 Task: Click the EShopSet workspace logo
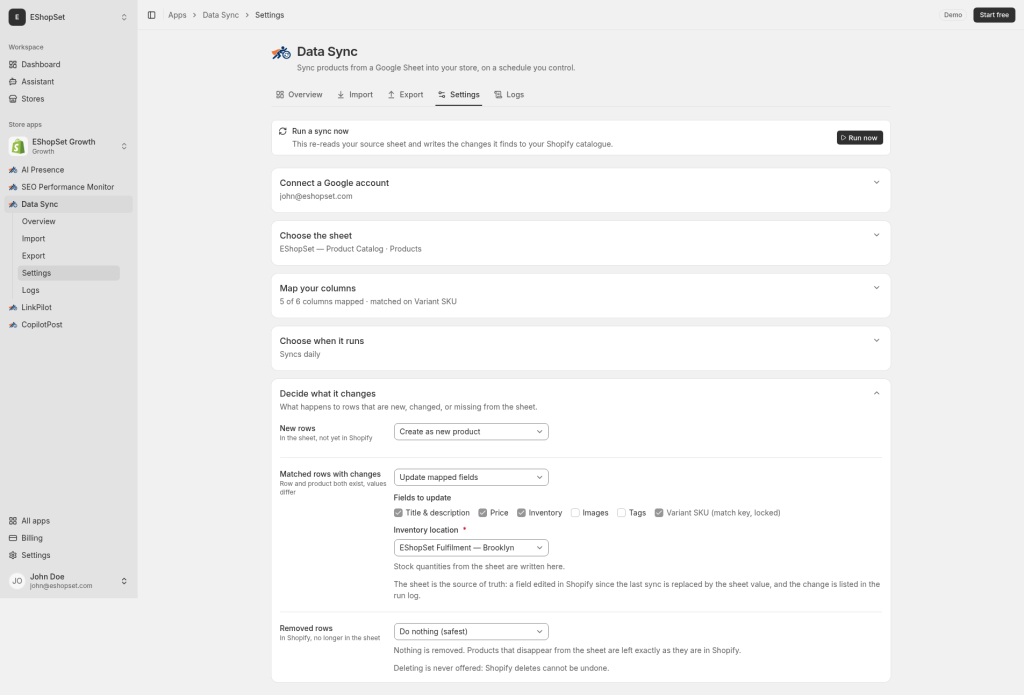click(17, 17)
